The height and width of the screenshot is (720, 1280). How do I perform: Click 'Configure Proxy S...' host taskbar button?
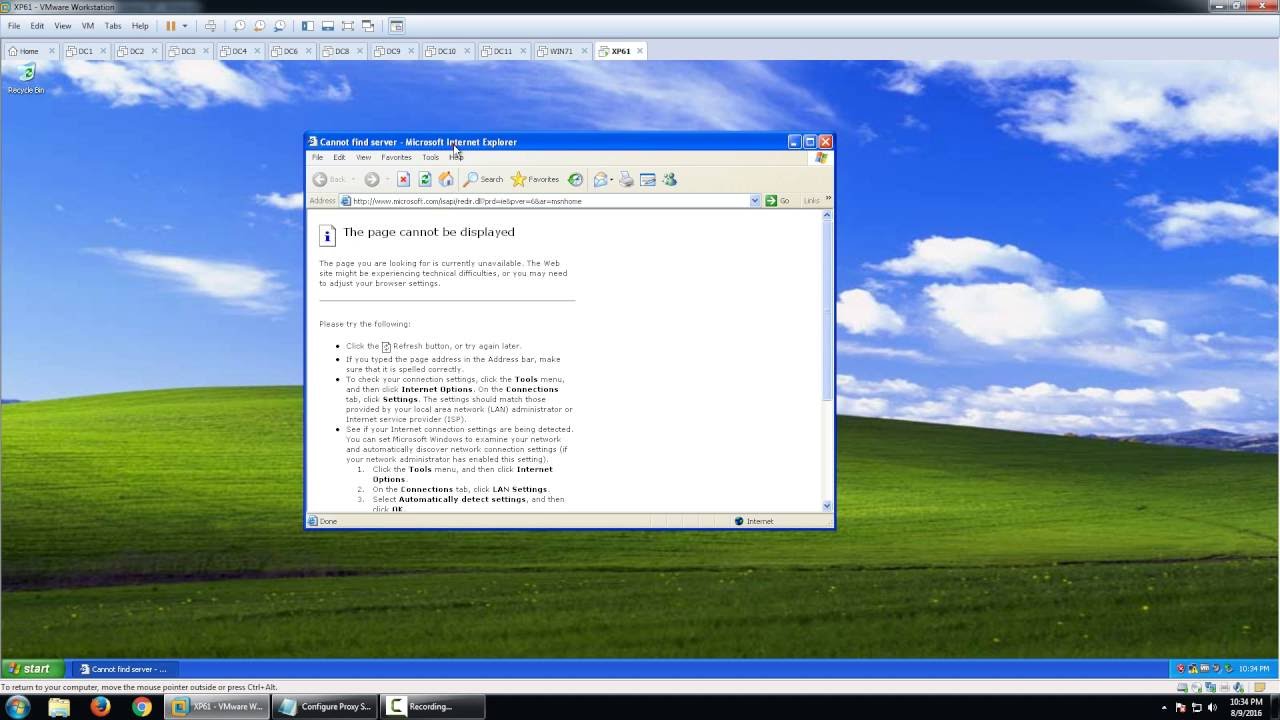point(325,707)
